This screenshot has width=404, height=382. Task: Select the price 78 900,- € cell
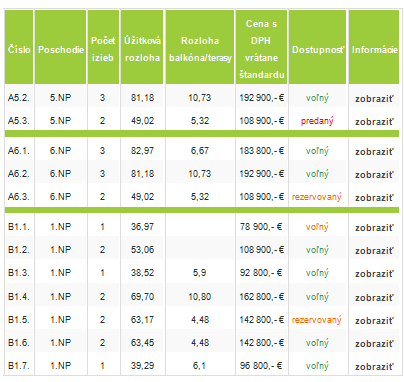click(x=261, y=227)
